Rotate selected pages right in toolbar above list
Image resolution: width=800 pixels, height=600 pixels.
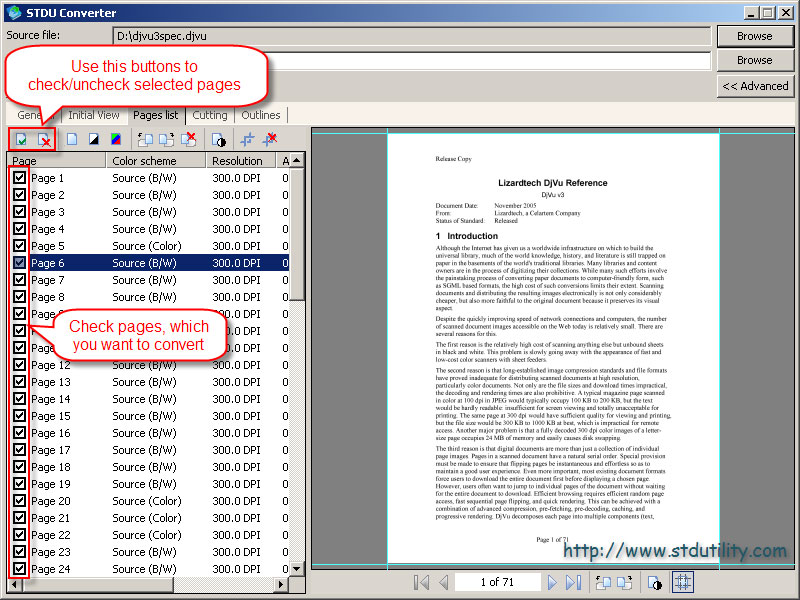tap(166, 139)
